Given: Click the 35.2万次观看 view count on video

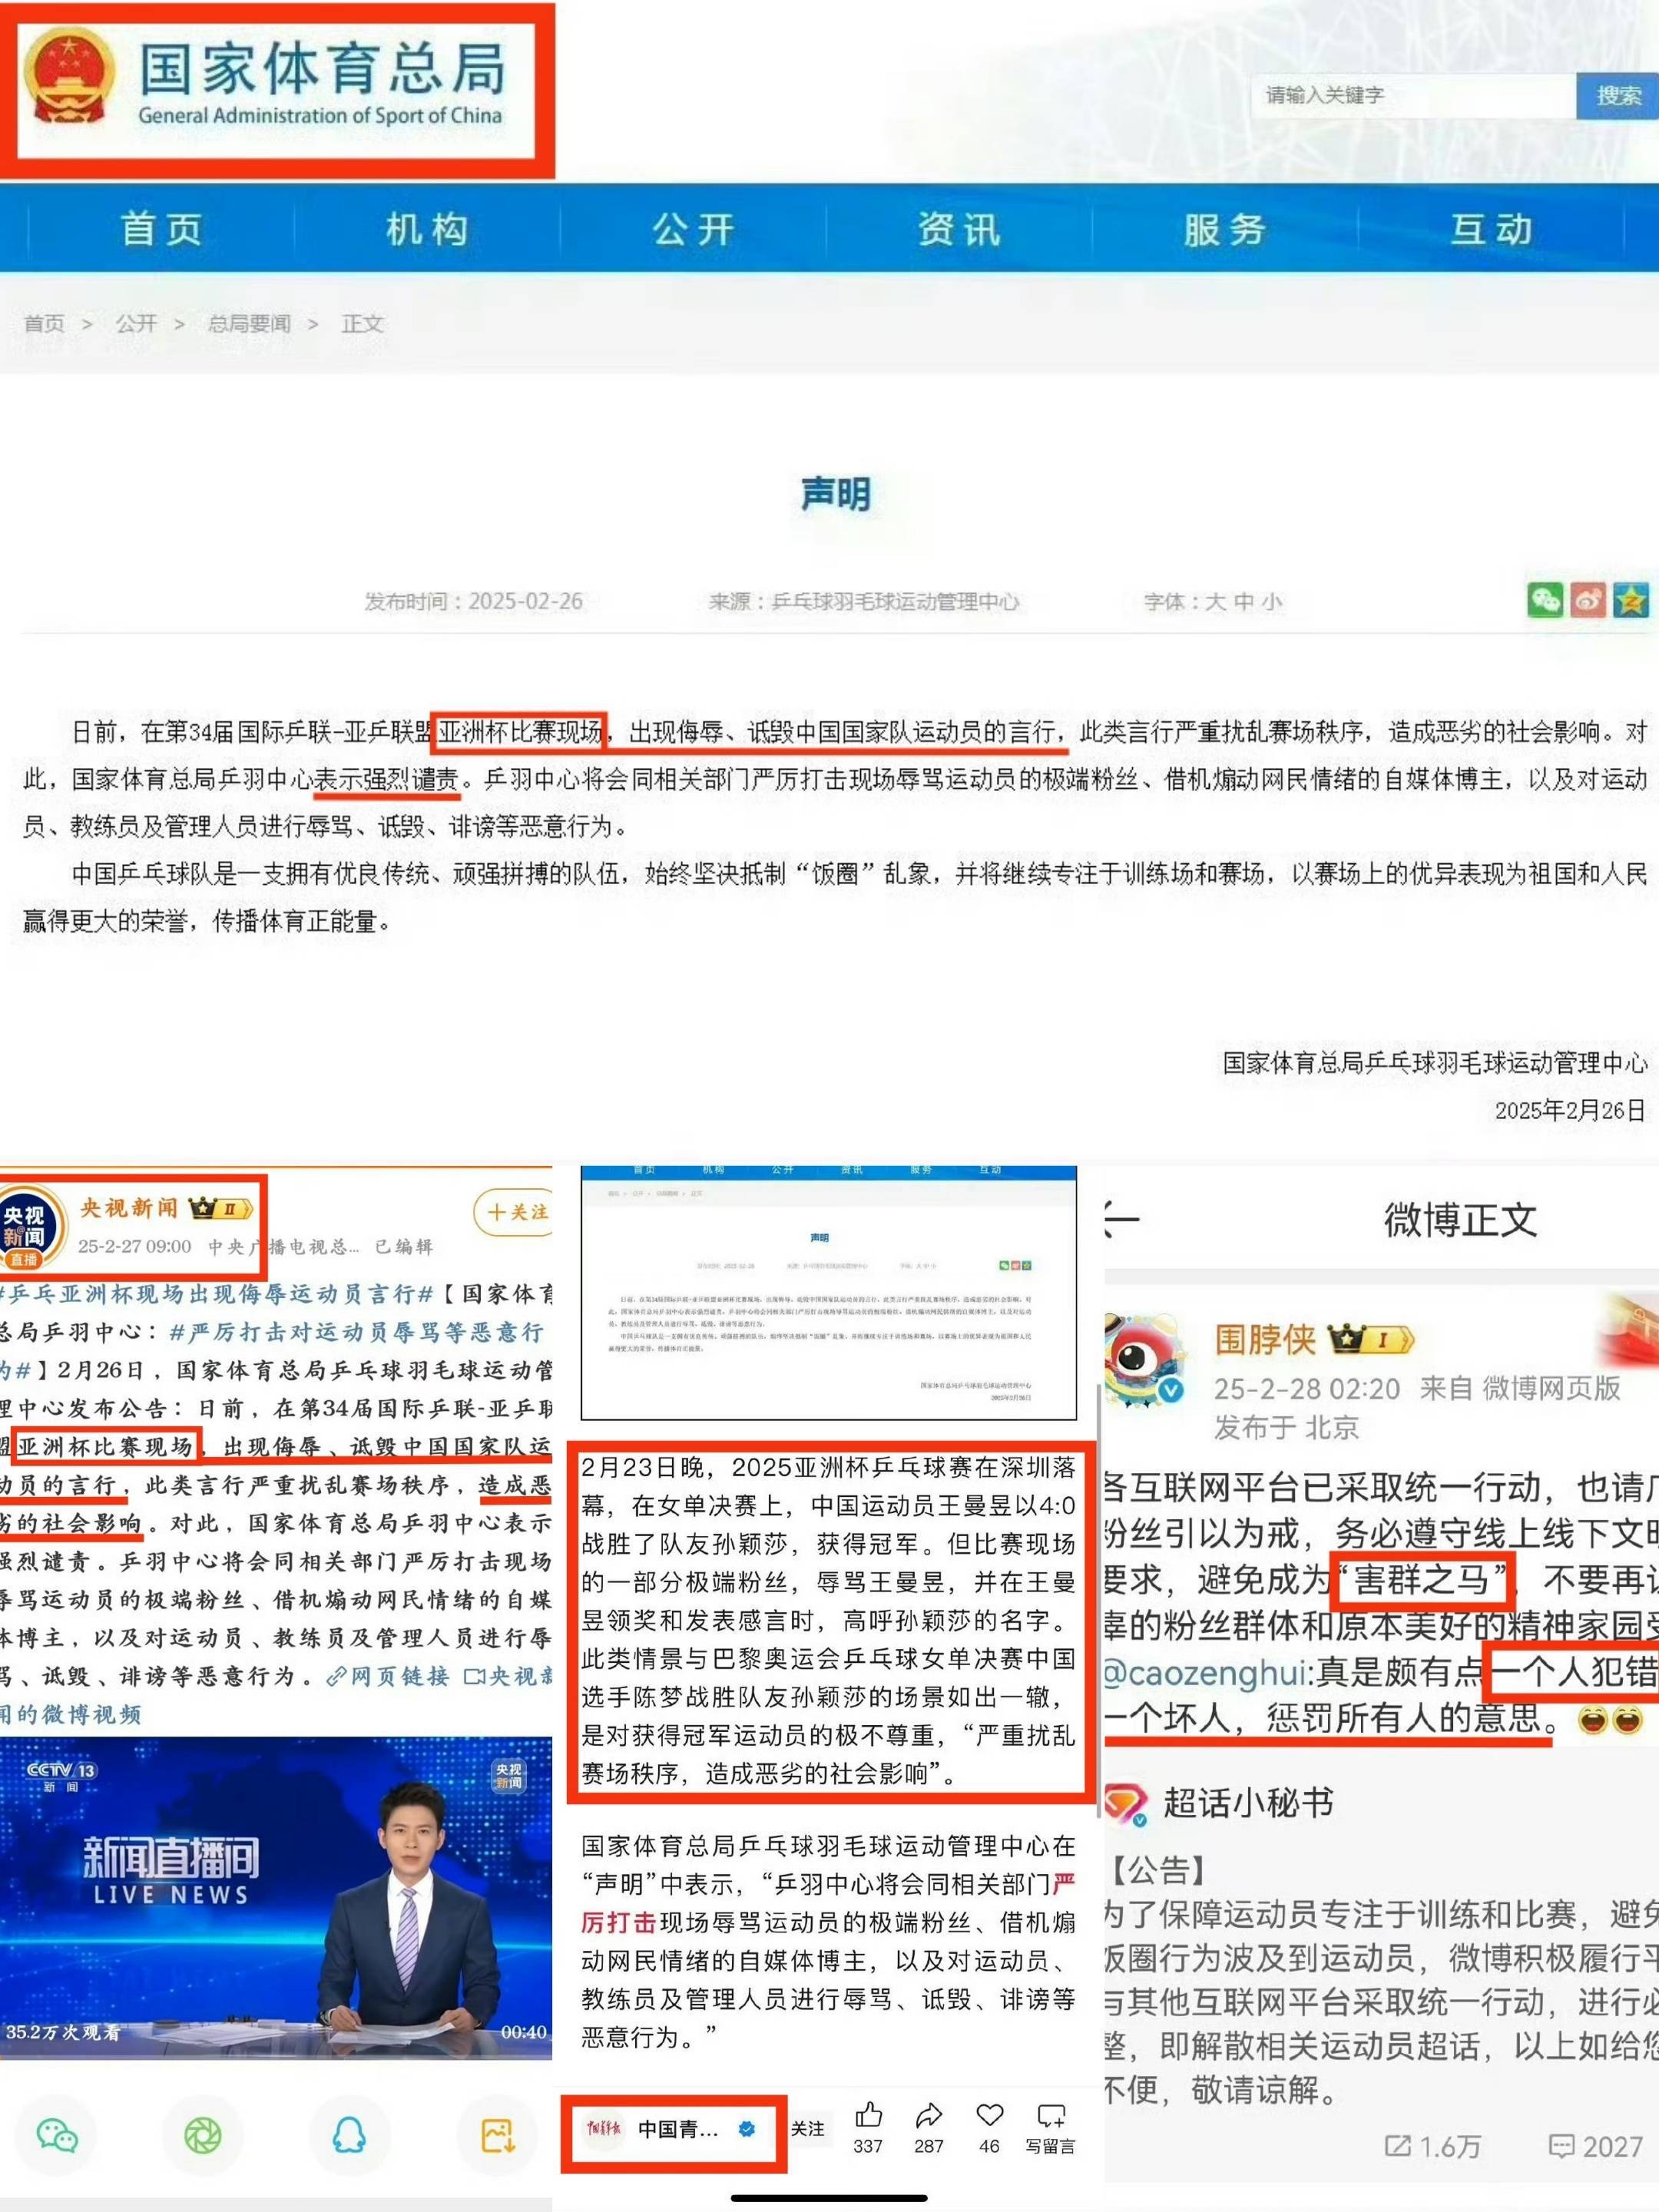Looking at the screenshot, I should 63,2032.
